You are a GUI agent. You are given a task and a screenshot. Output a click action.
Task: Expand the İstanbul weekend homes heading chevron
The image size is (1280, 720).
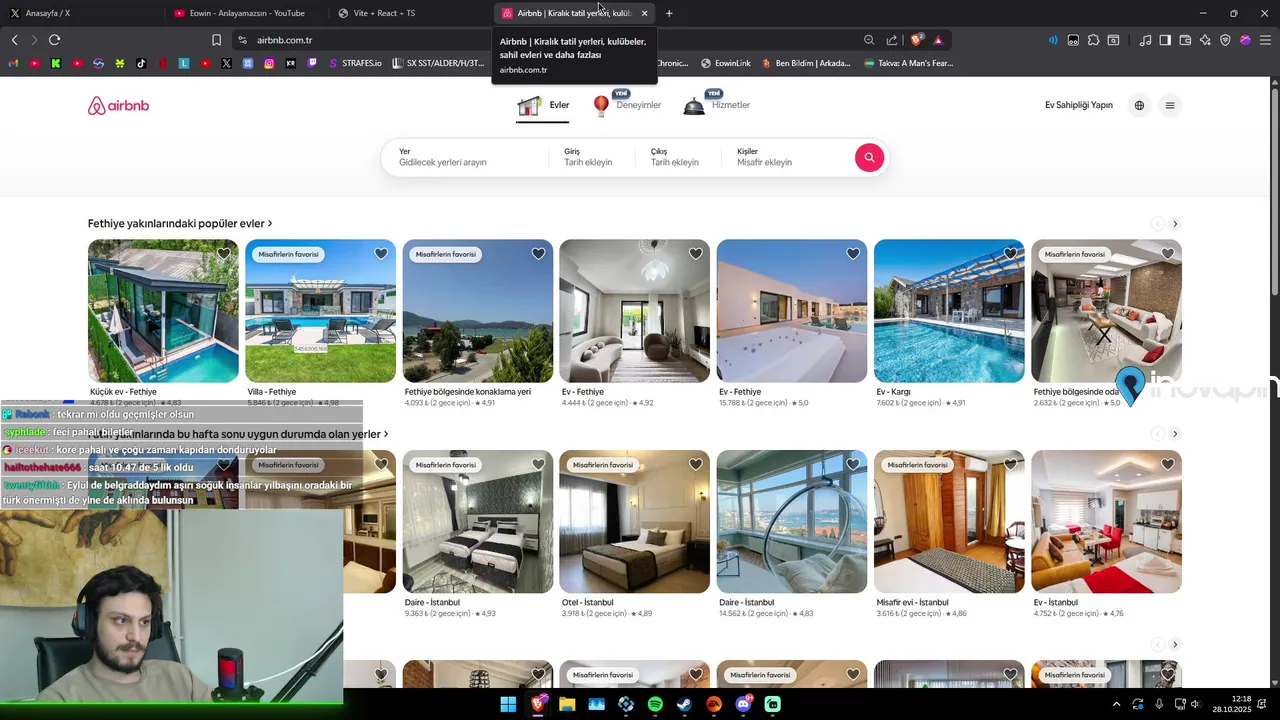[386, 435]
